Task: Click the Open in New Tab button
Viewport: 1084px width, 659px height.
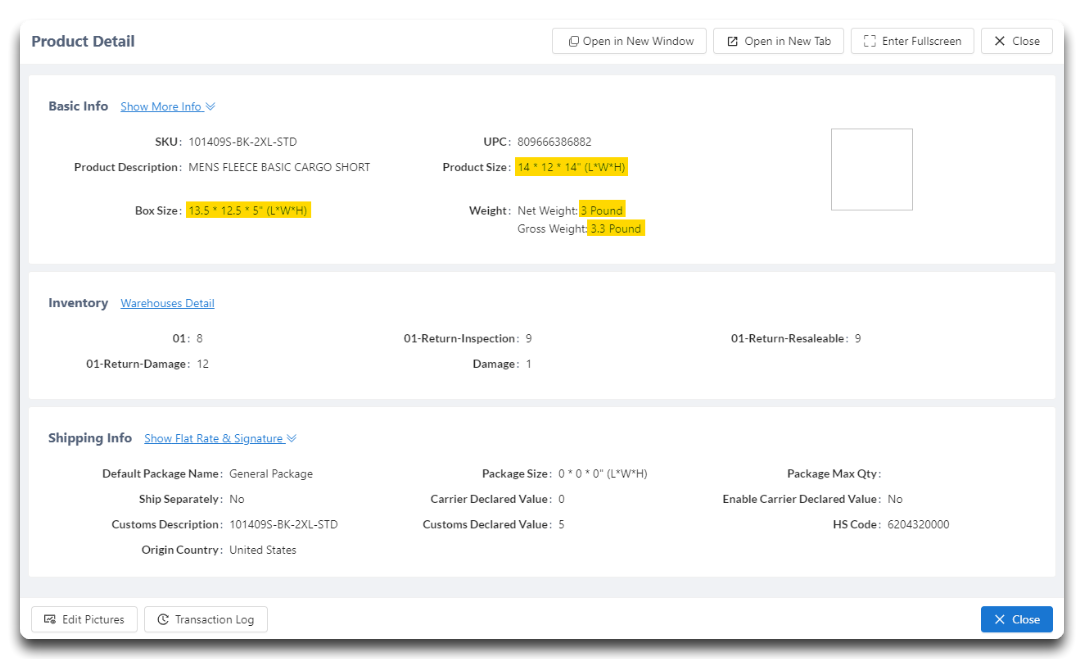Action: [778, 41]
